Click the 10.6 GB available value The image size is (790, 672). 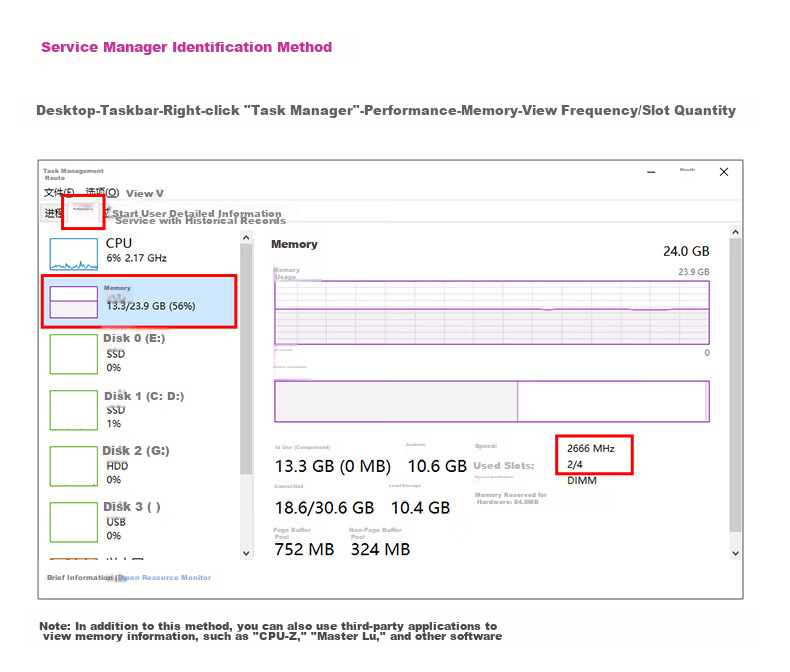(x=437, y=466)
